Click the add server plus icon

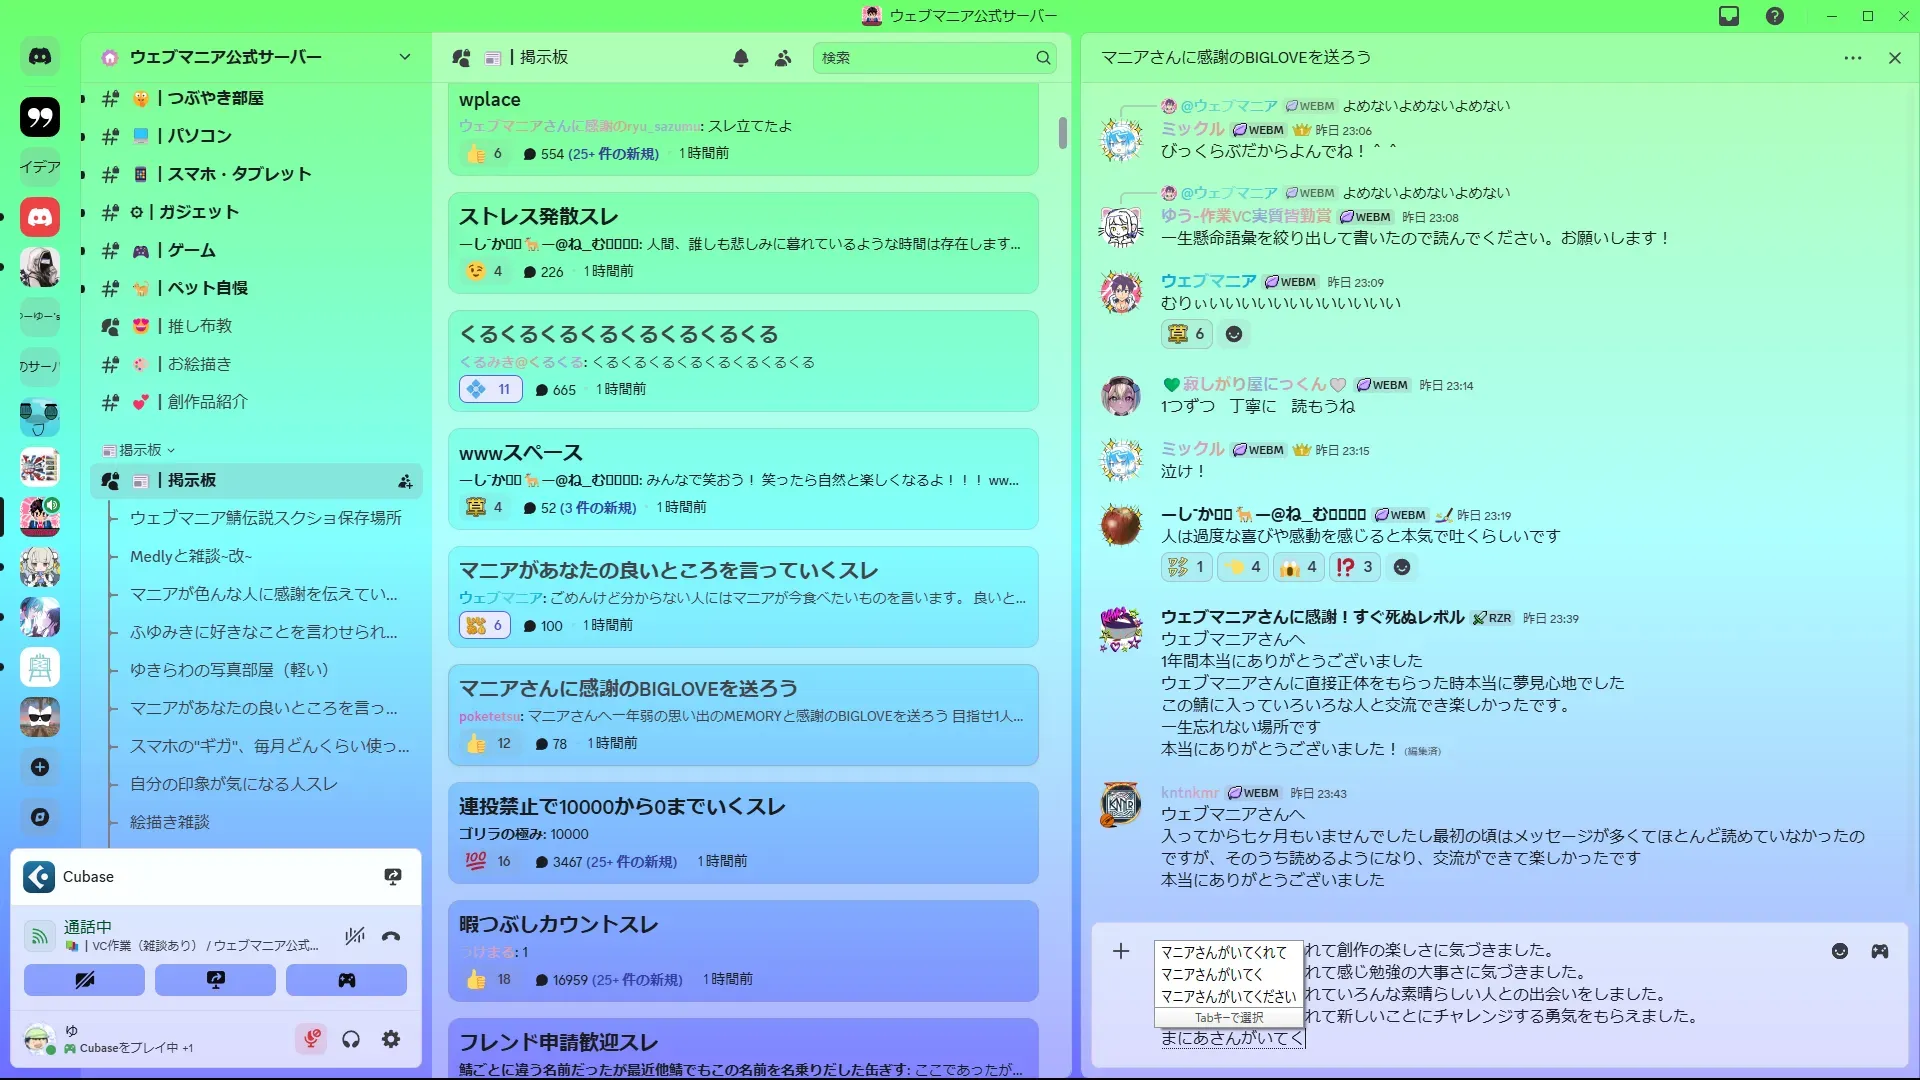[40, 767]
